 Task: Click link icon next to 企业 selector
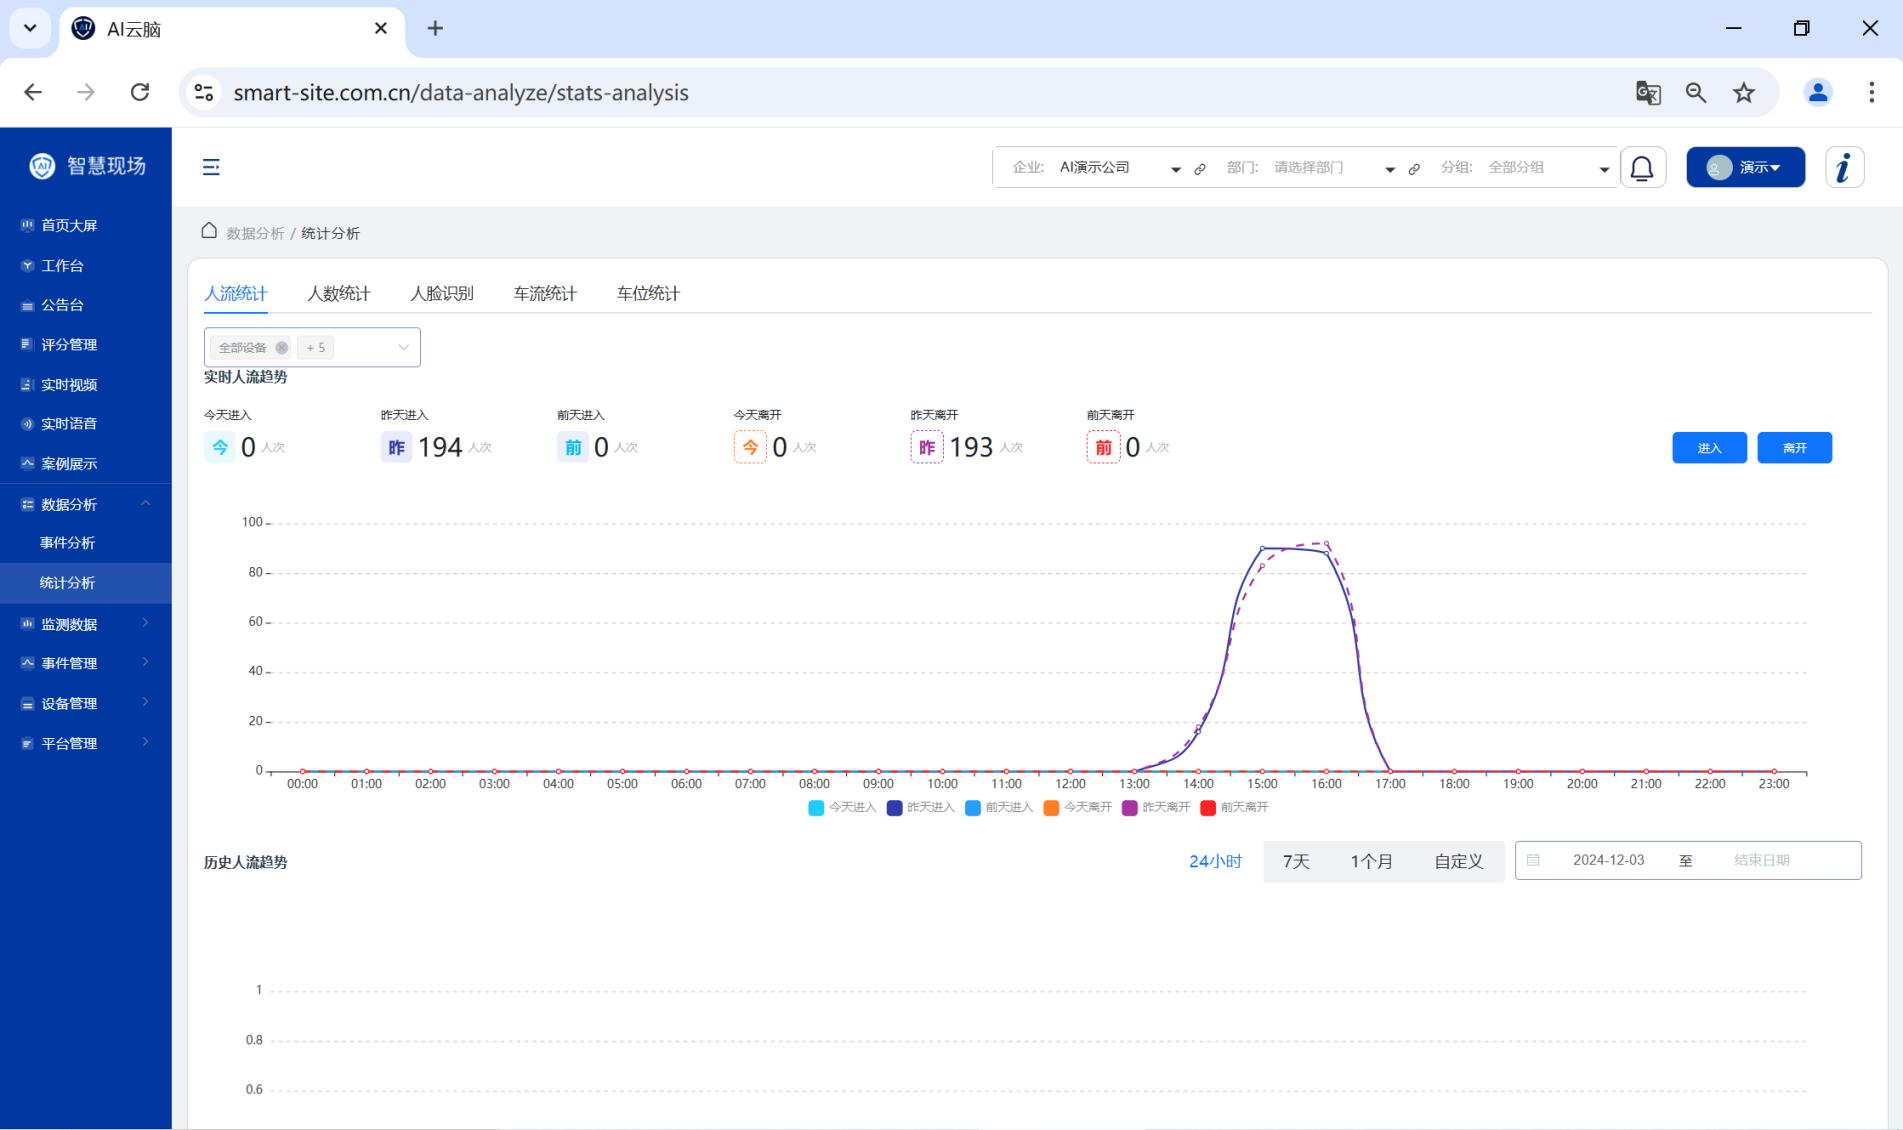[1200, 169]
